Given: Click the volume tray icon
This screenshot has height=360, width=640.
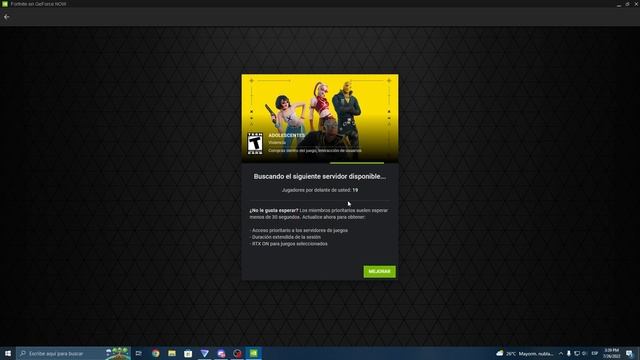Looking at the screenshot, I should [584, 353].
